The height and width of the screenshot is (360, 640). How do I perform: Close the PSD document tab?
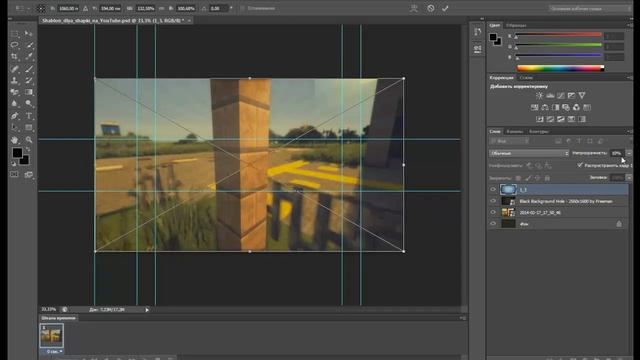(189, 20)
